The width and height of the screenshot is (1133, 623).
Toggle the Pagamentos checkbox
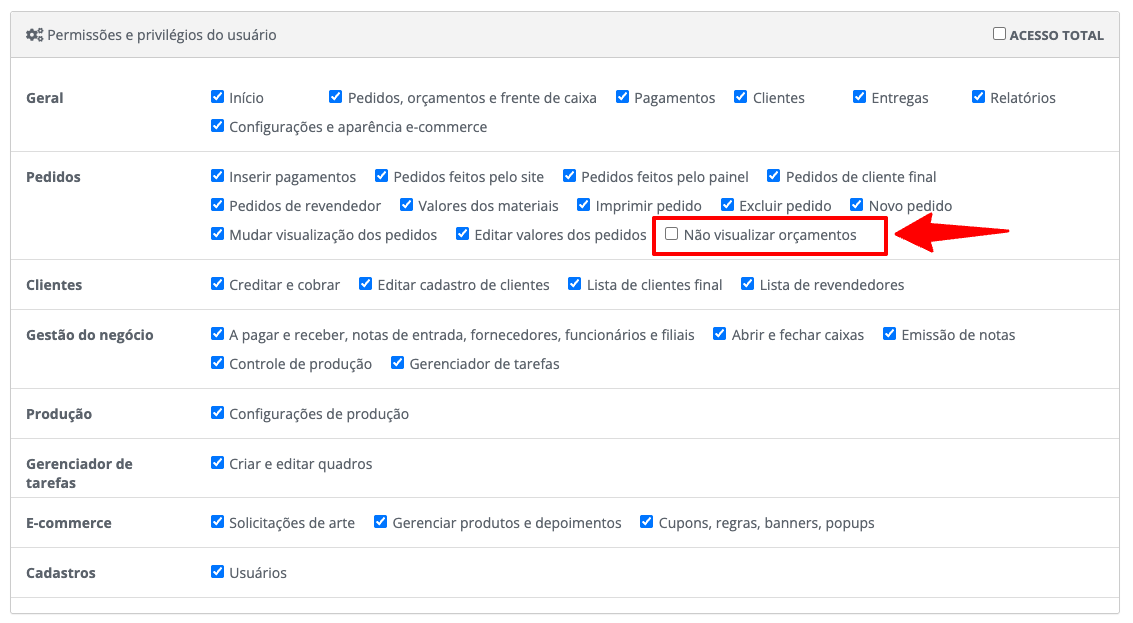(622, 97)
